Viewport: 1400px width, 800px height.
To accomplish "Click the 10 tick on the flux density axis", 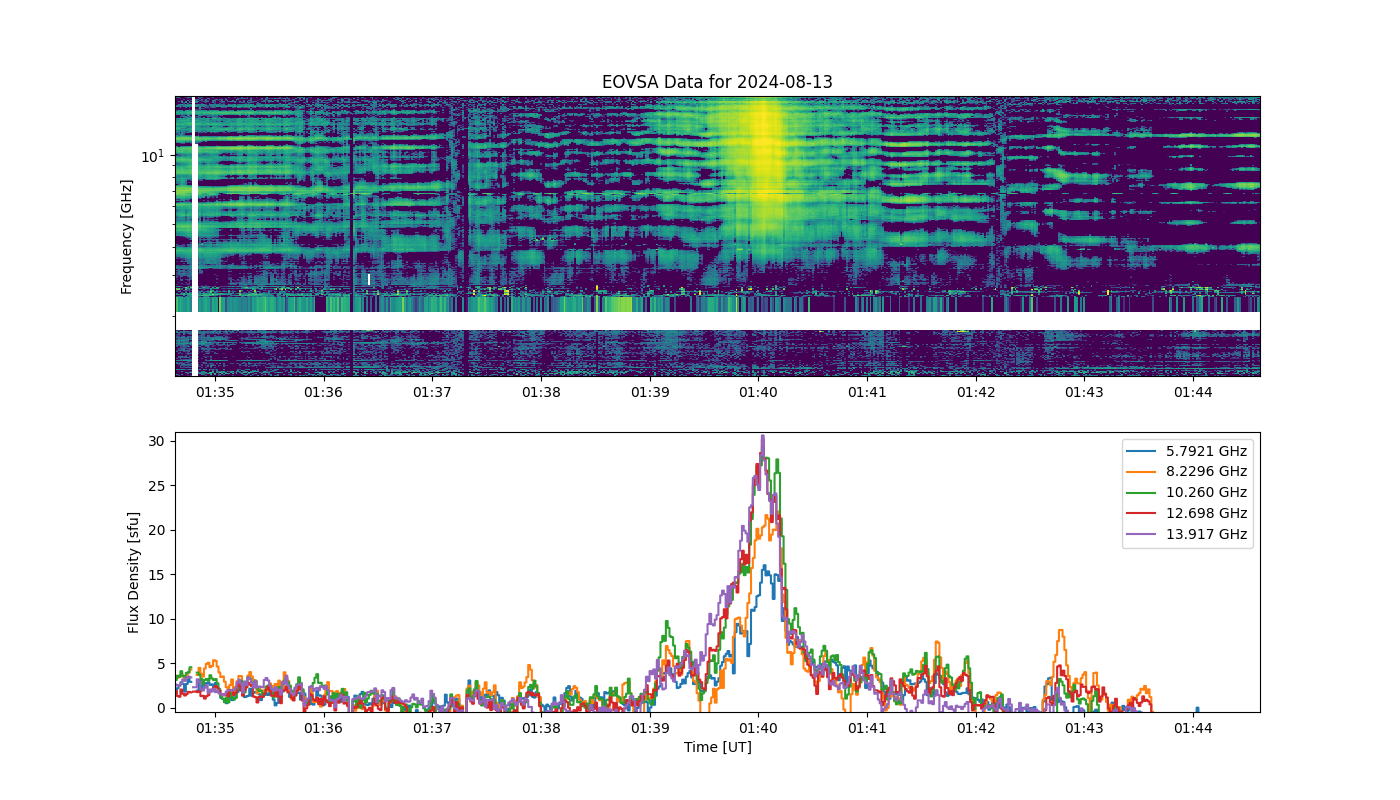I will [x=159, y=619].
